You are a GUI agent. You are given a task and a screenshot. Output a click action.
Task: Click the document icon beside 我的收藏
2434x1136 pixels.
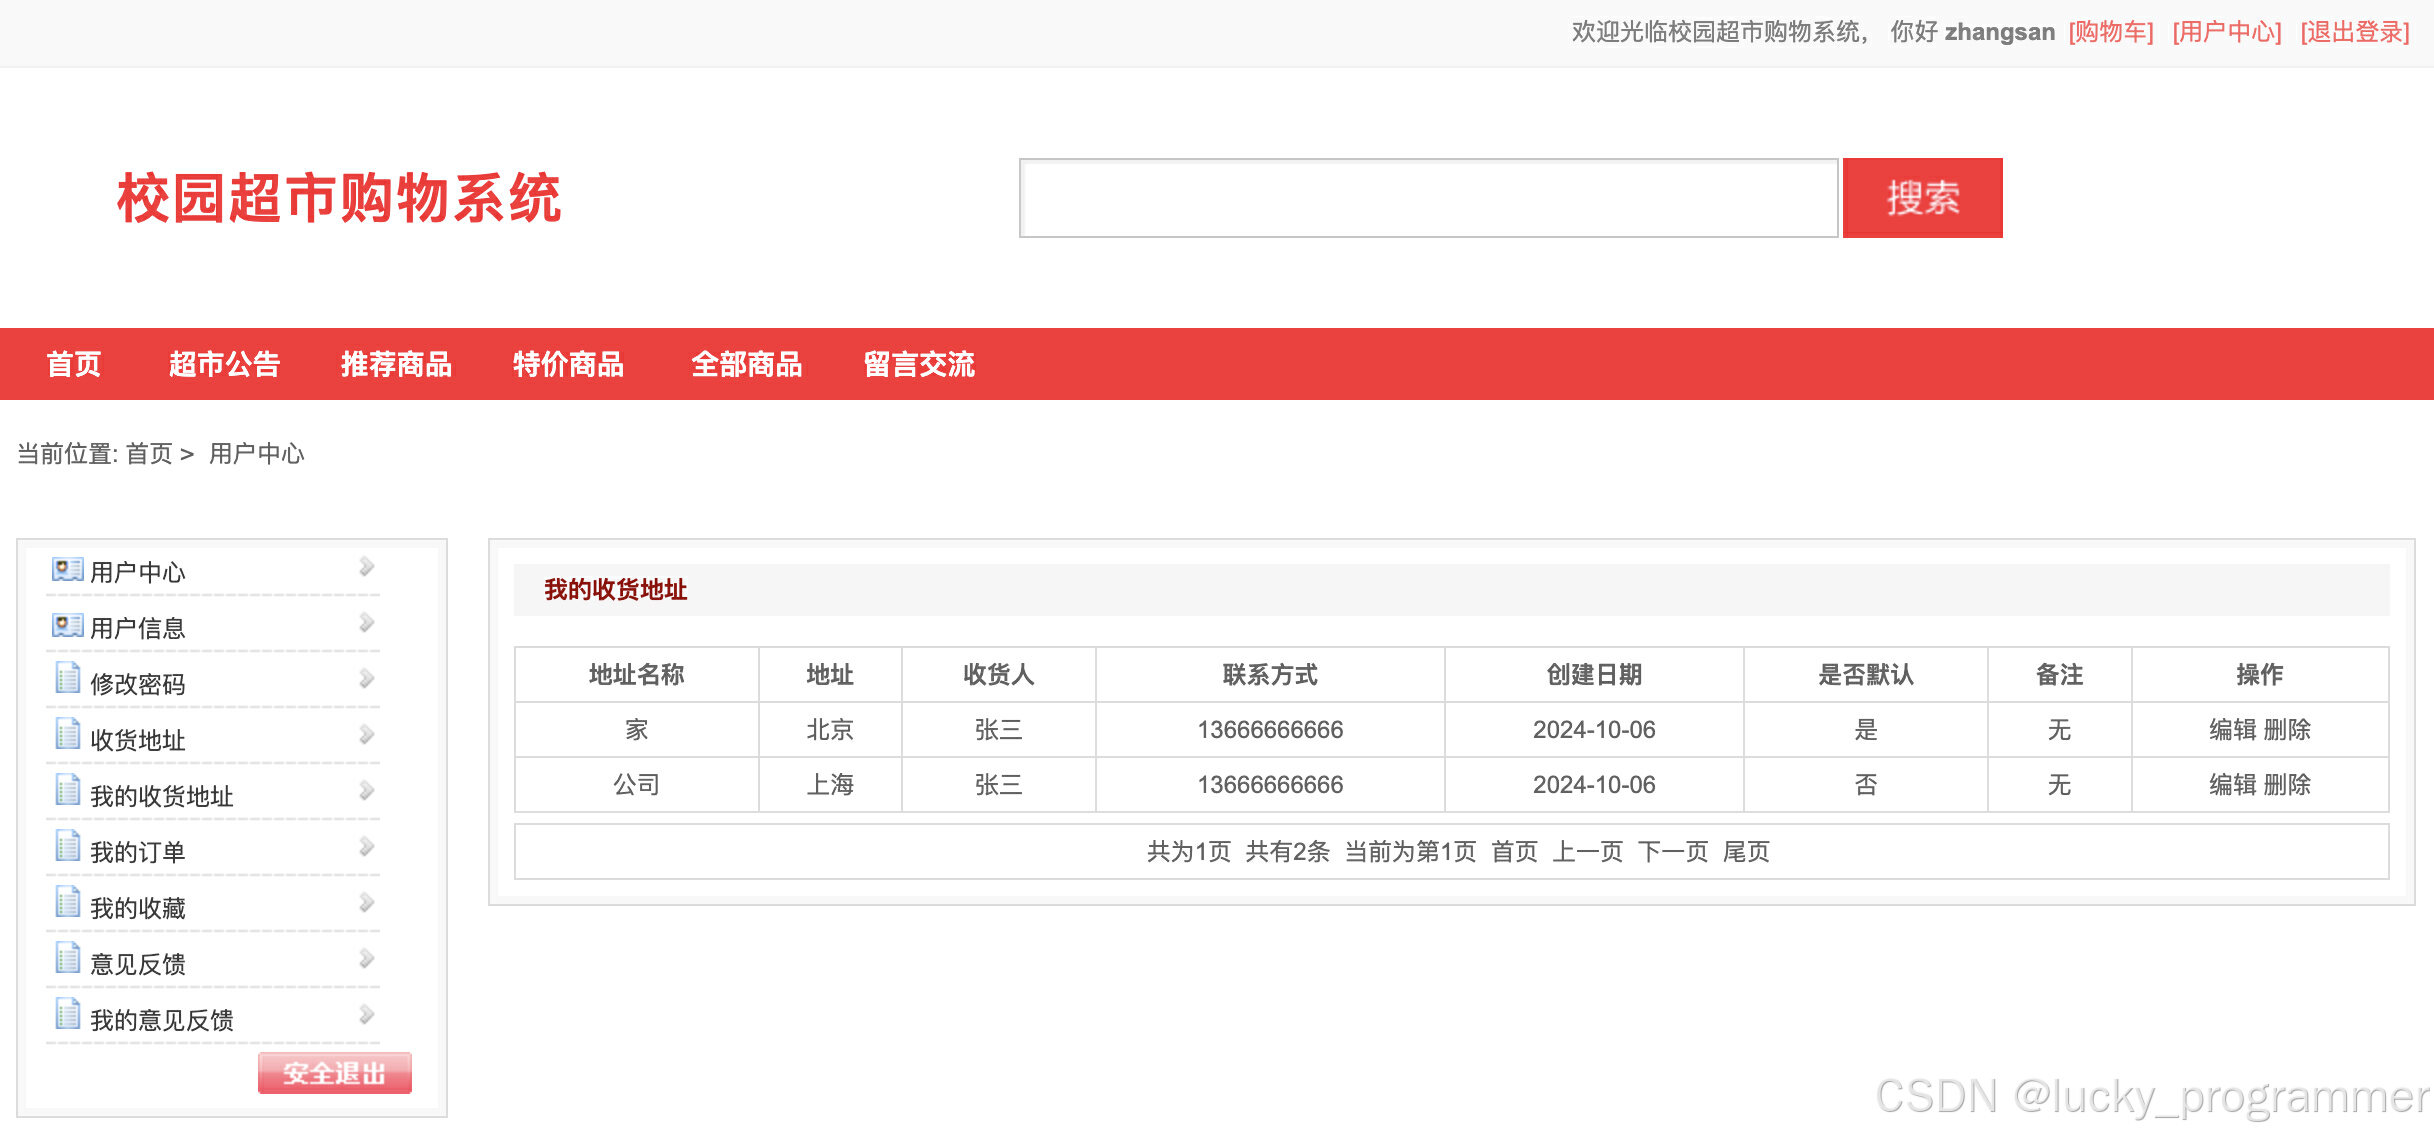tap(67, 903)
